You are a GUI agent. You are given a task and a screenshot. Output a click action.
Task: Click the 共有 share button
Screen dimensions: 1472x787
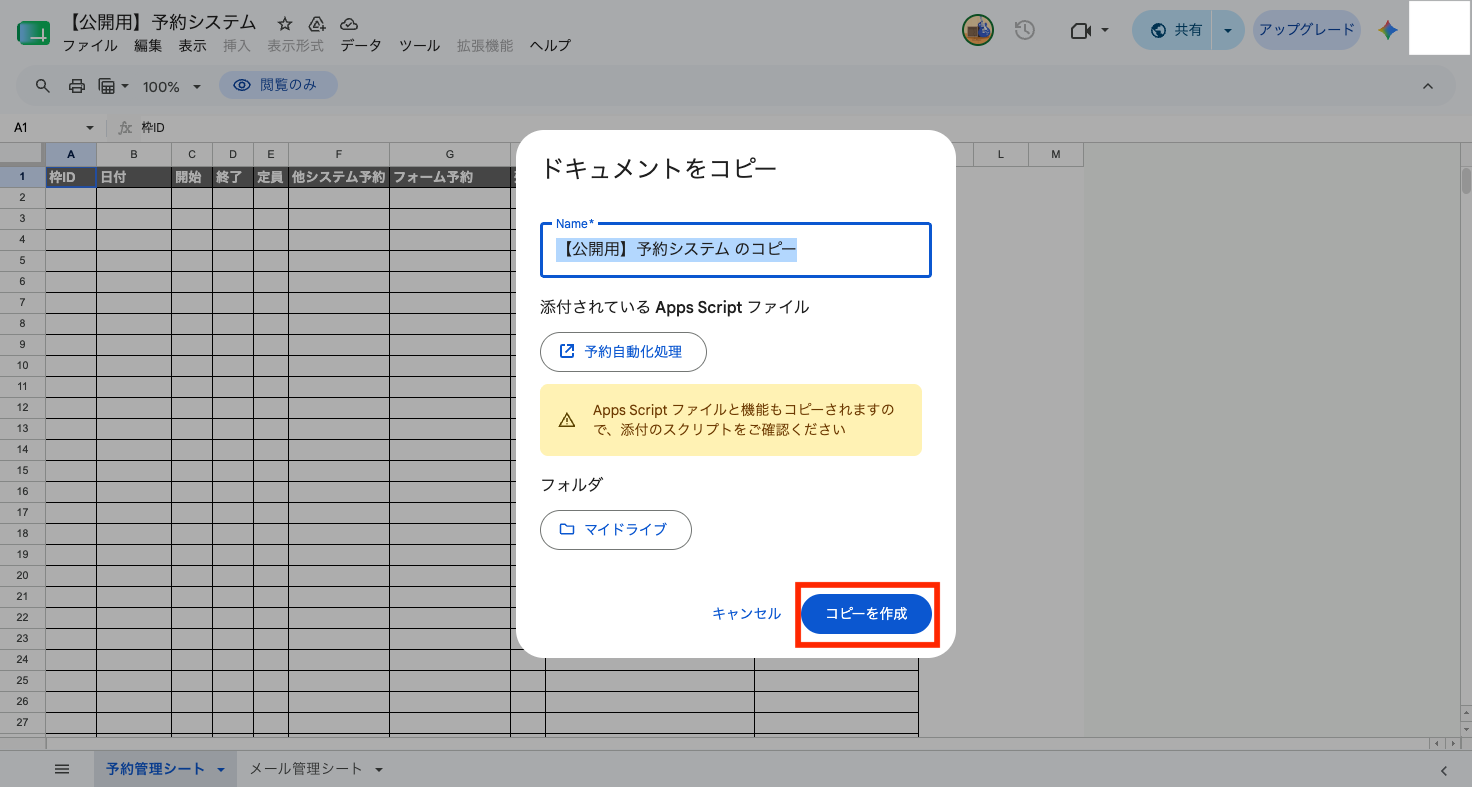(x=1173, y=30)
